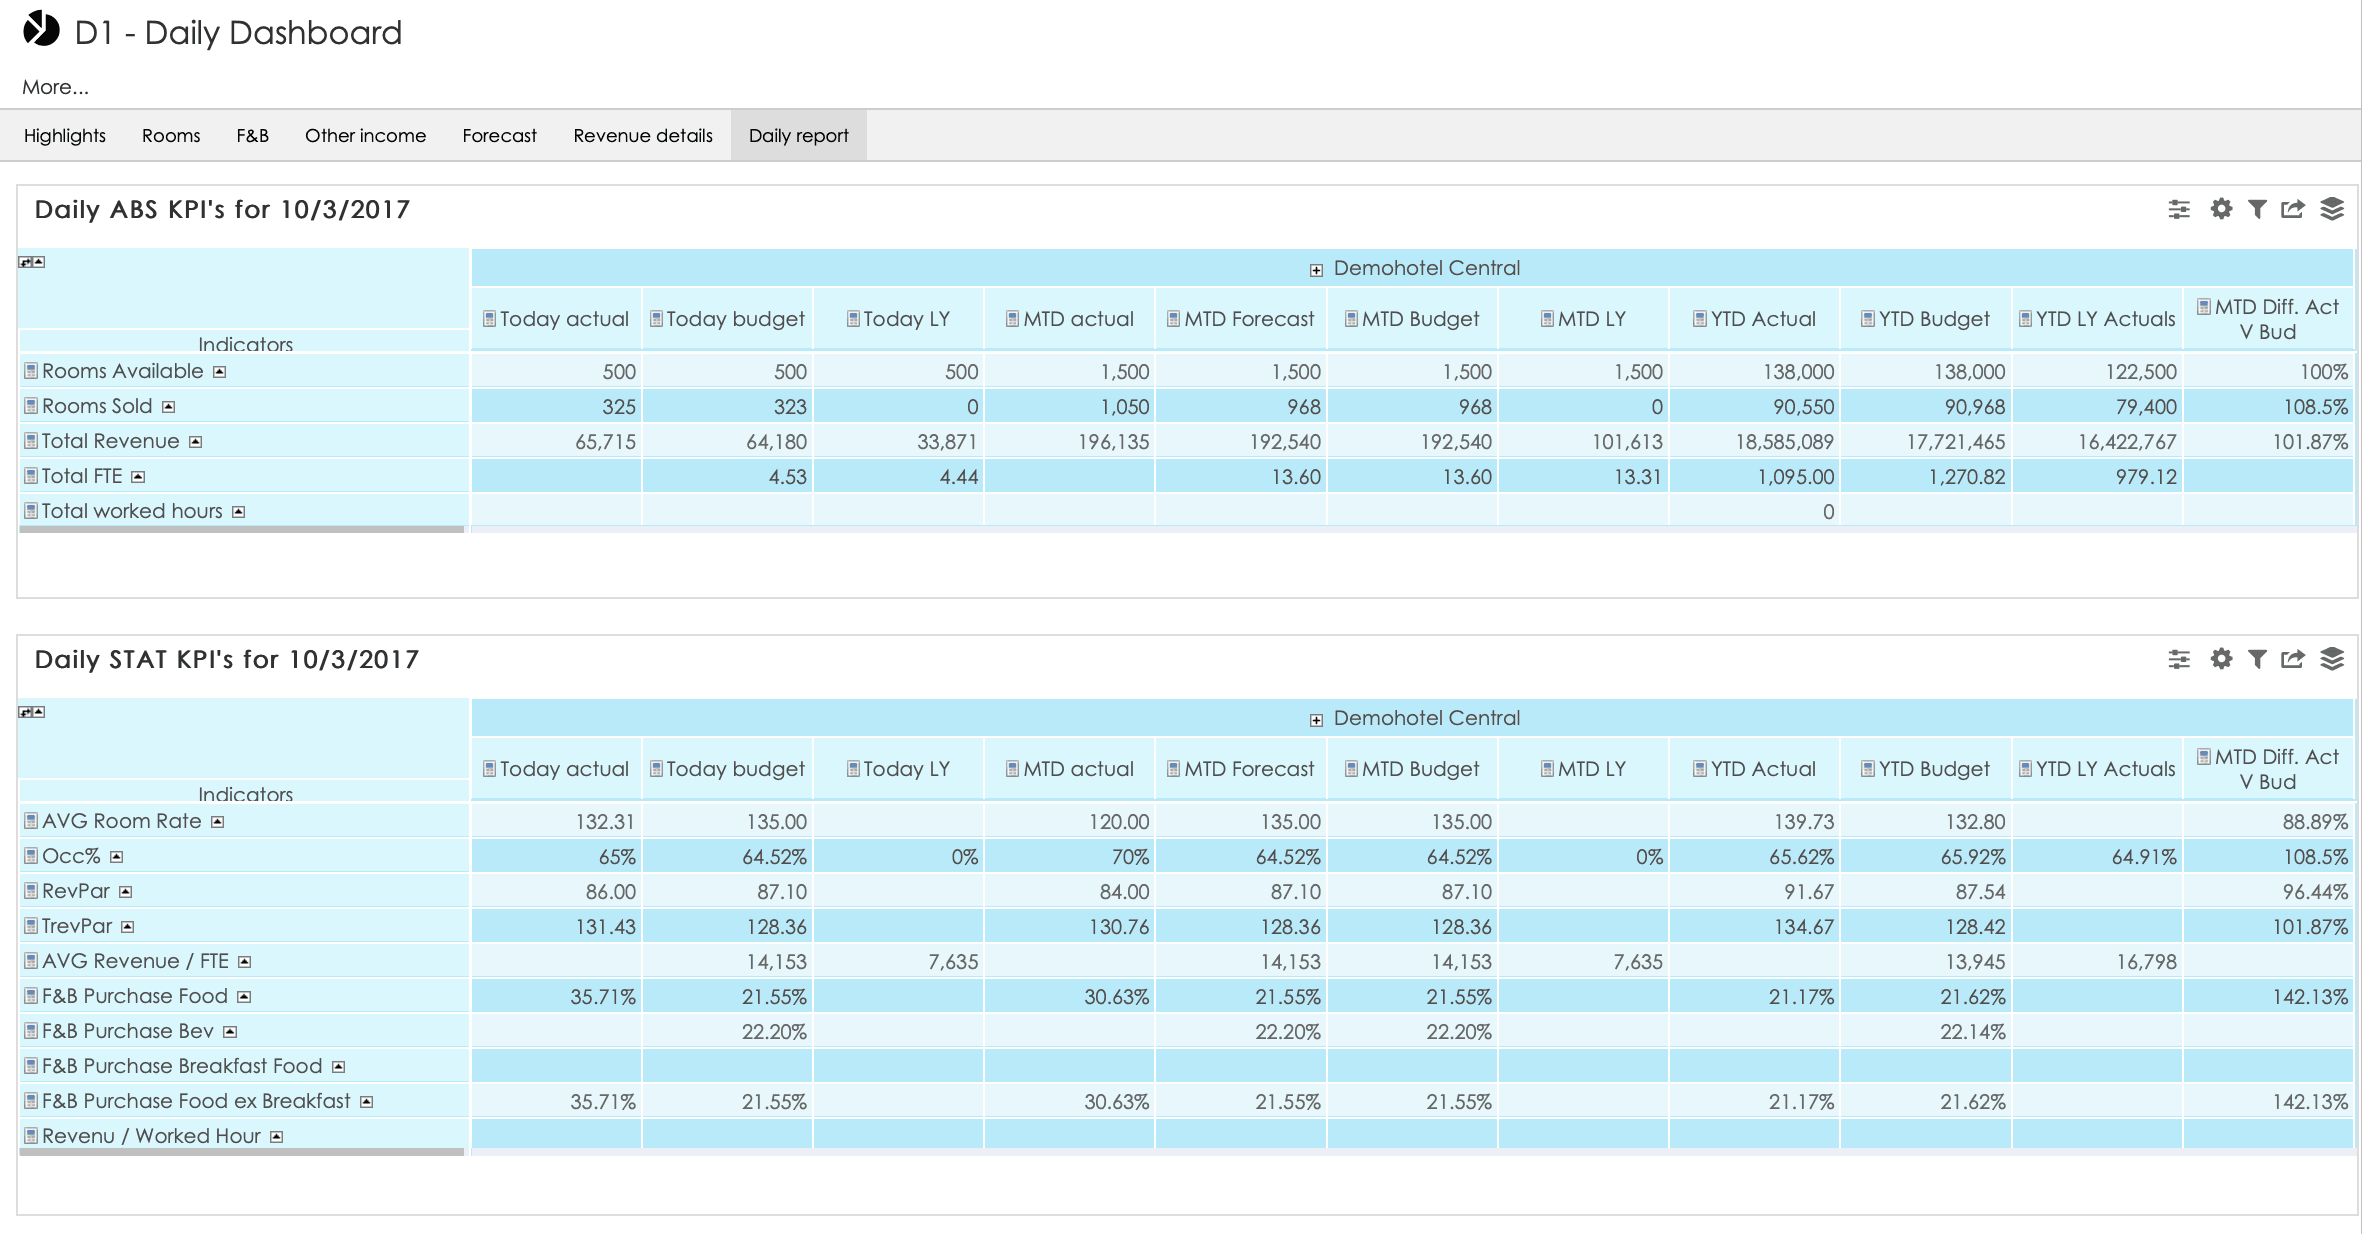
Task: Open sliders options icon in Daily STAT panel
Action: point(2179,659)
